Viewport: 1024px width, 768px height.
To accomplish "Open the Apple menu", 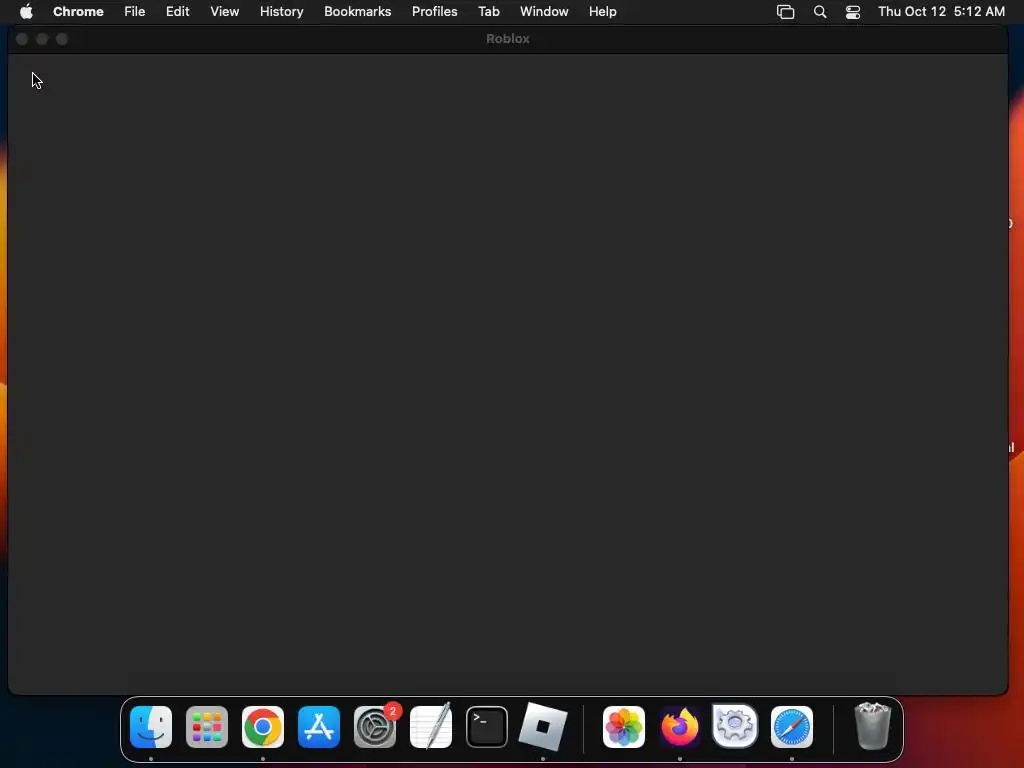I will tap(26, 12).
